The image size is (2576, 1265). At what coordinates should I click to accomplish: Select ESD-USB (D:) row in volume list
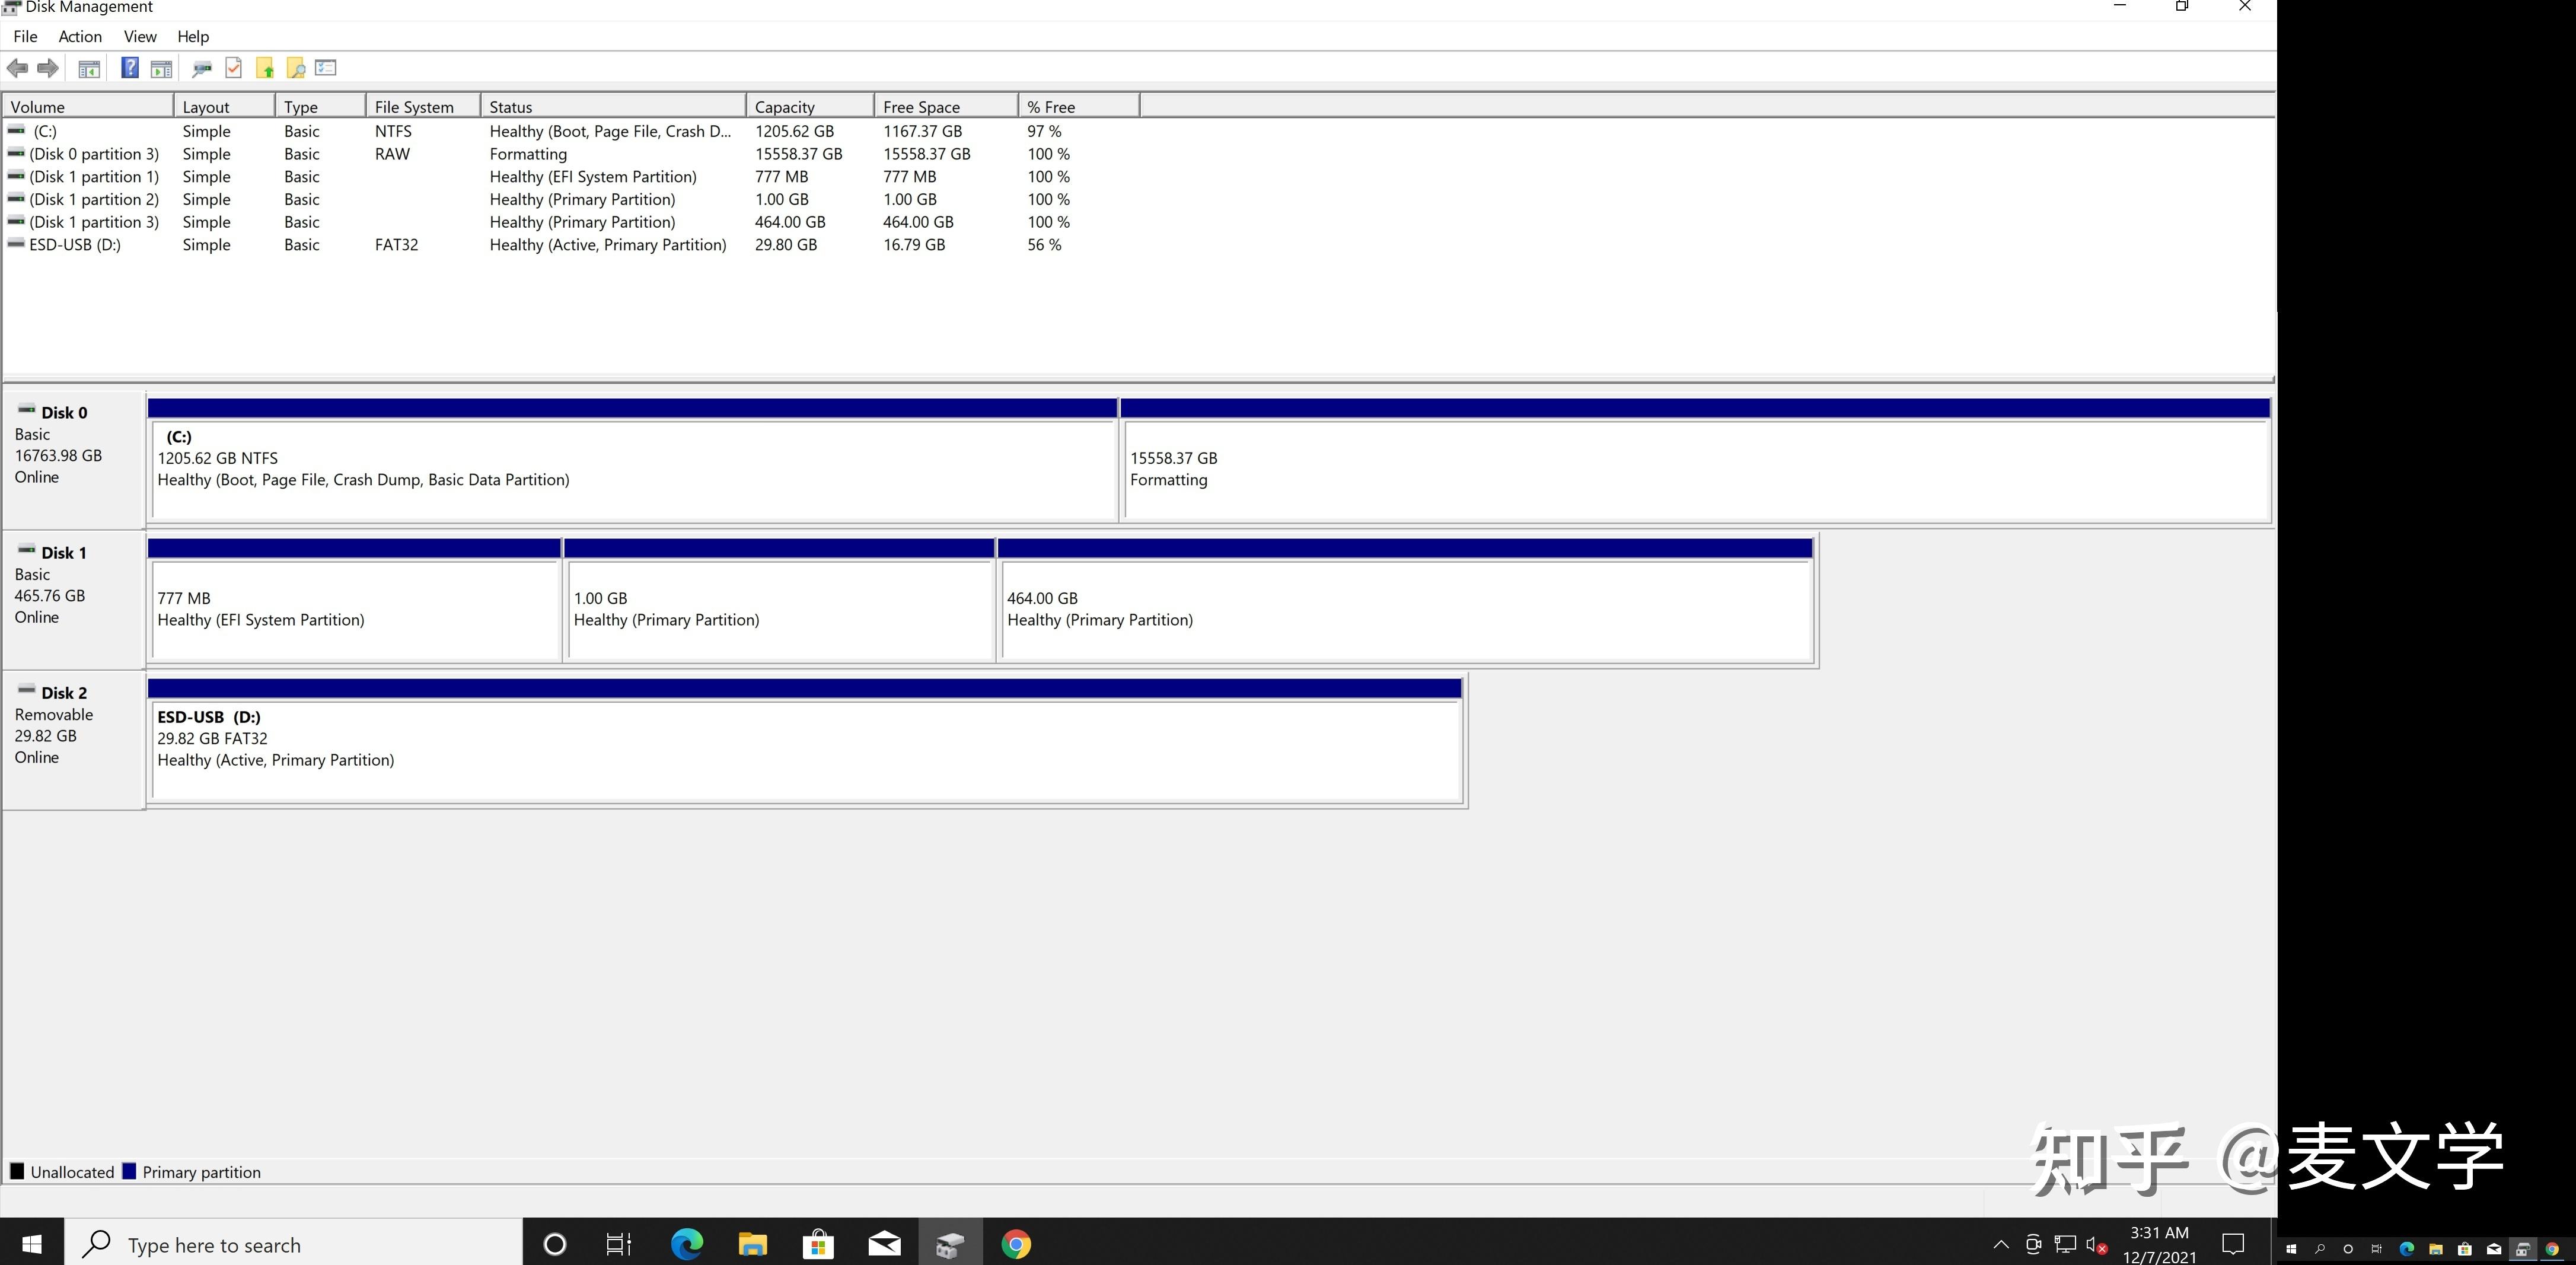click(75, 245)
